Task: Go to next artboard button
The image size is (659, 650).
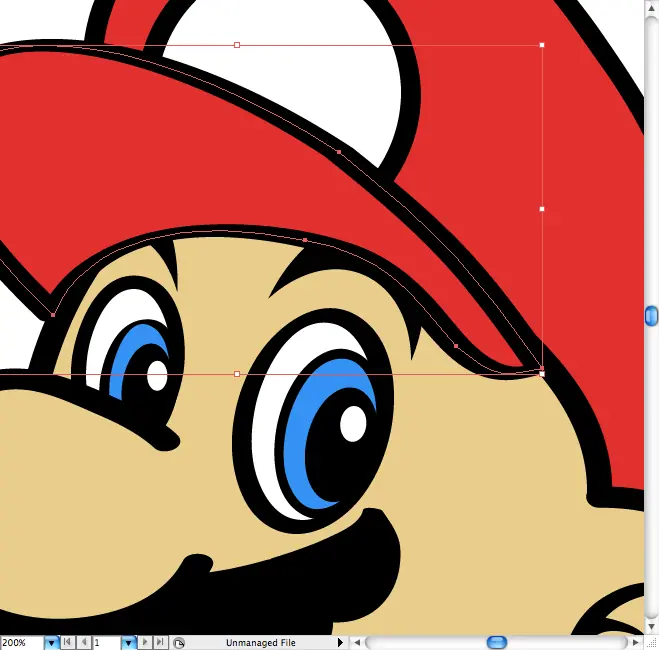Action: (145, 642)
